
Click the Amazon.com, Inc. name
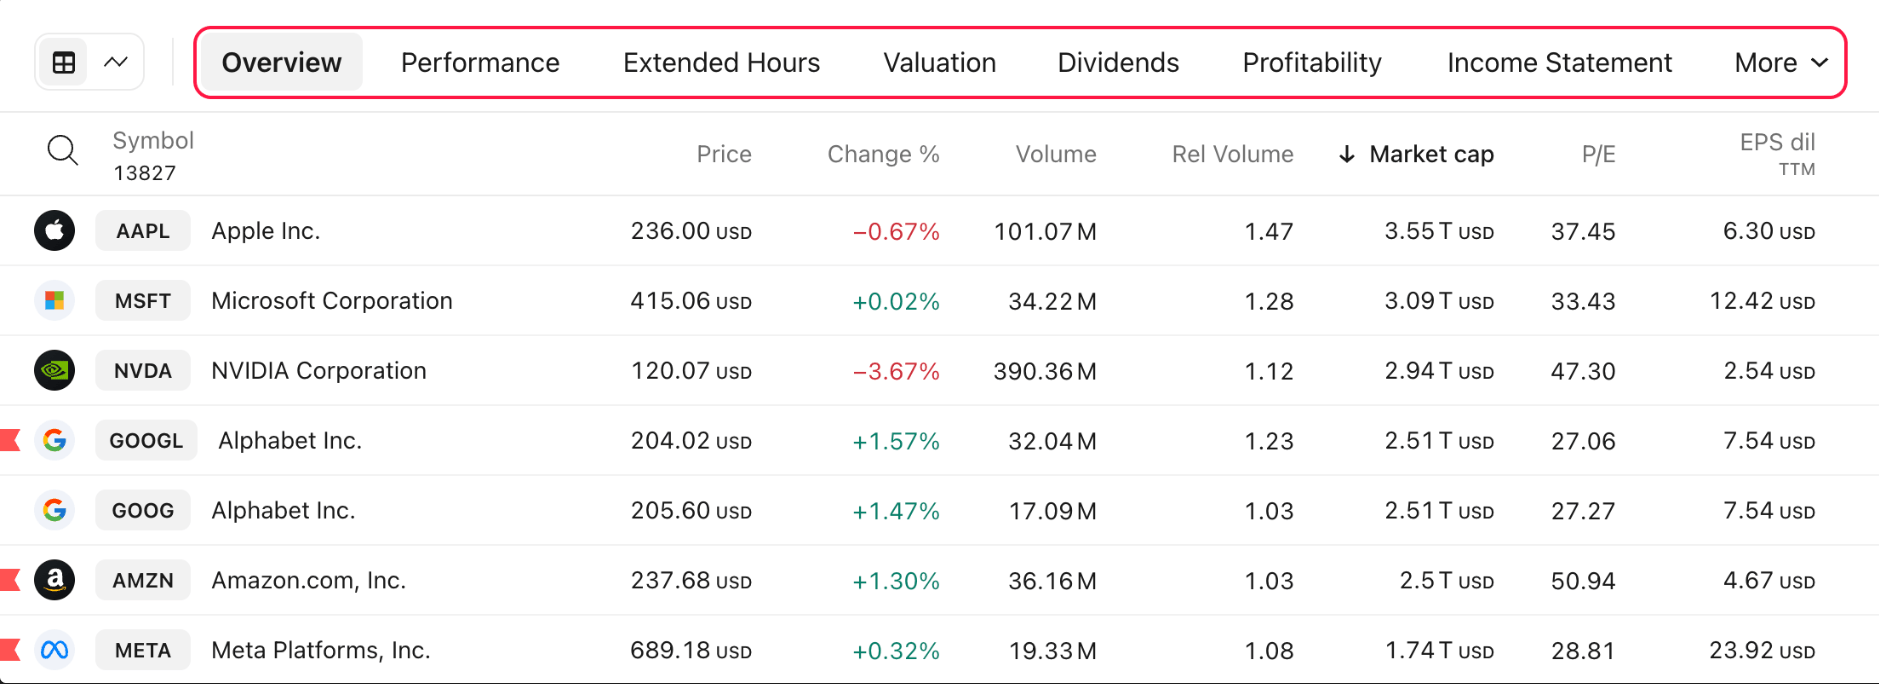[x=309, y=581]
